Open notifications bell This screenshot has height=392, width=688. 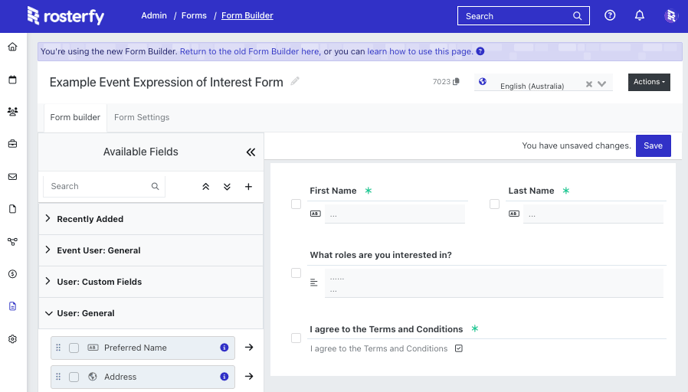(x=639, y=15)
